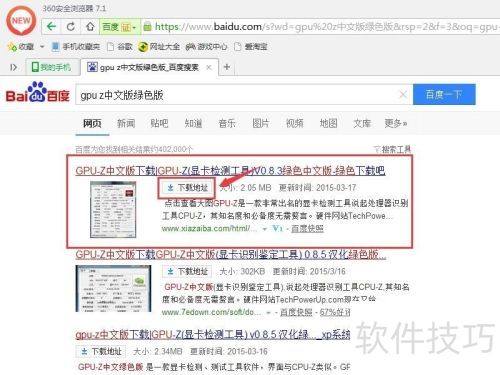This screenshot has width=500, height=375.
Task: Click the 百度一下 search button
Action: coord(444,94)
